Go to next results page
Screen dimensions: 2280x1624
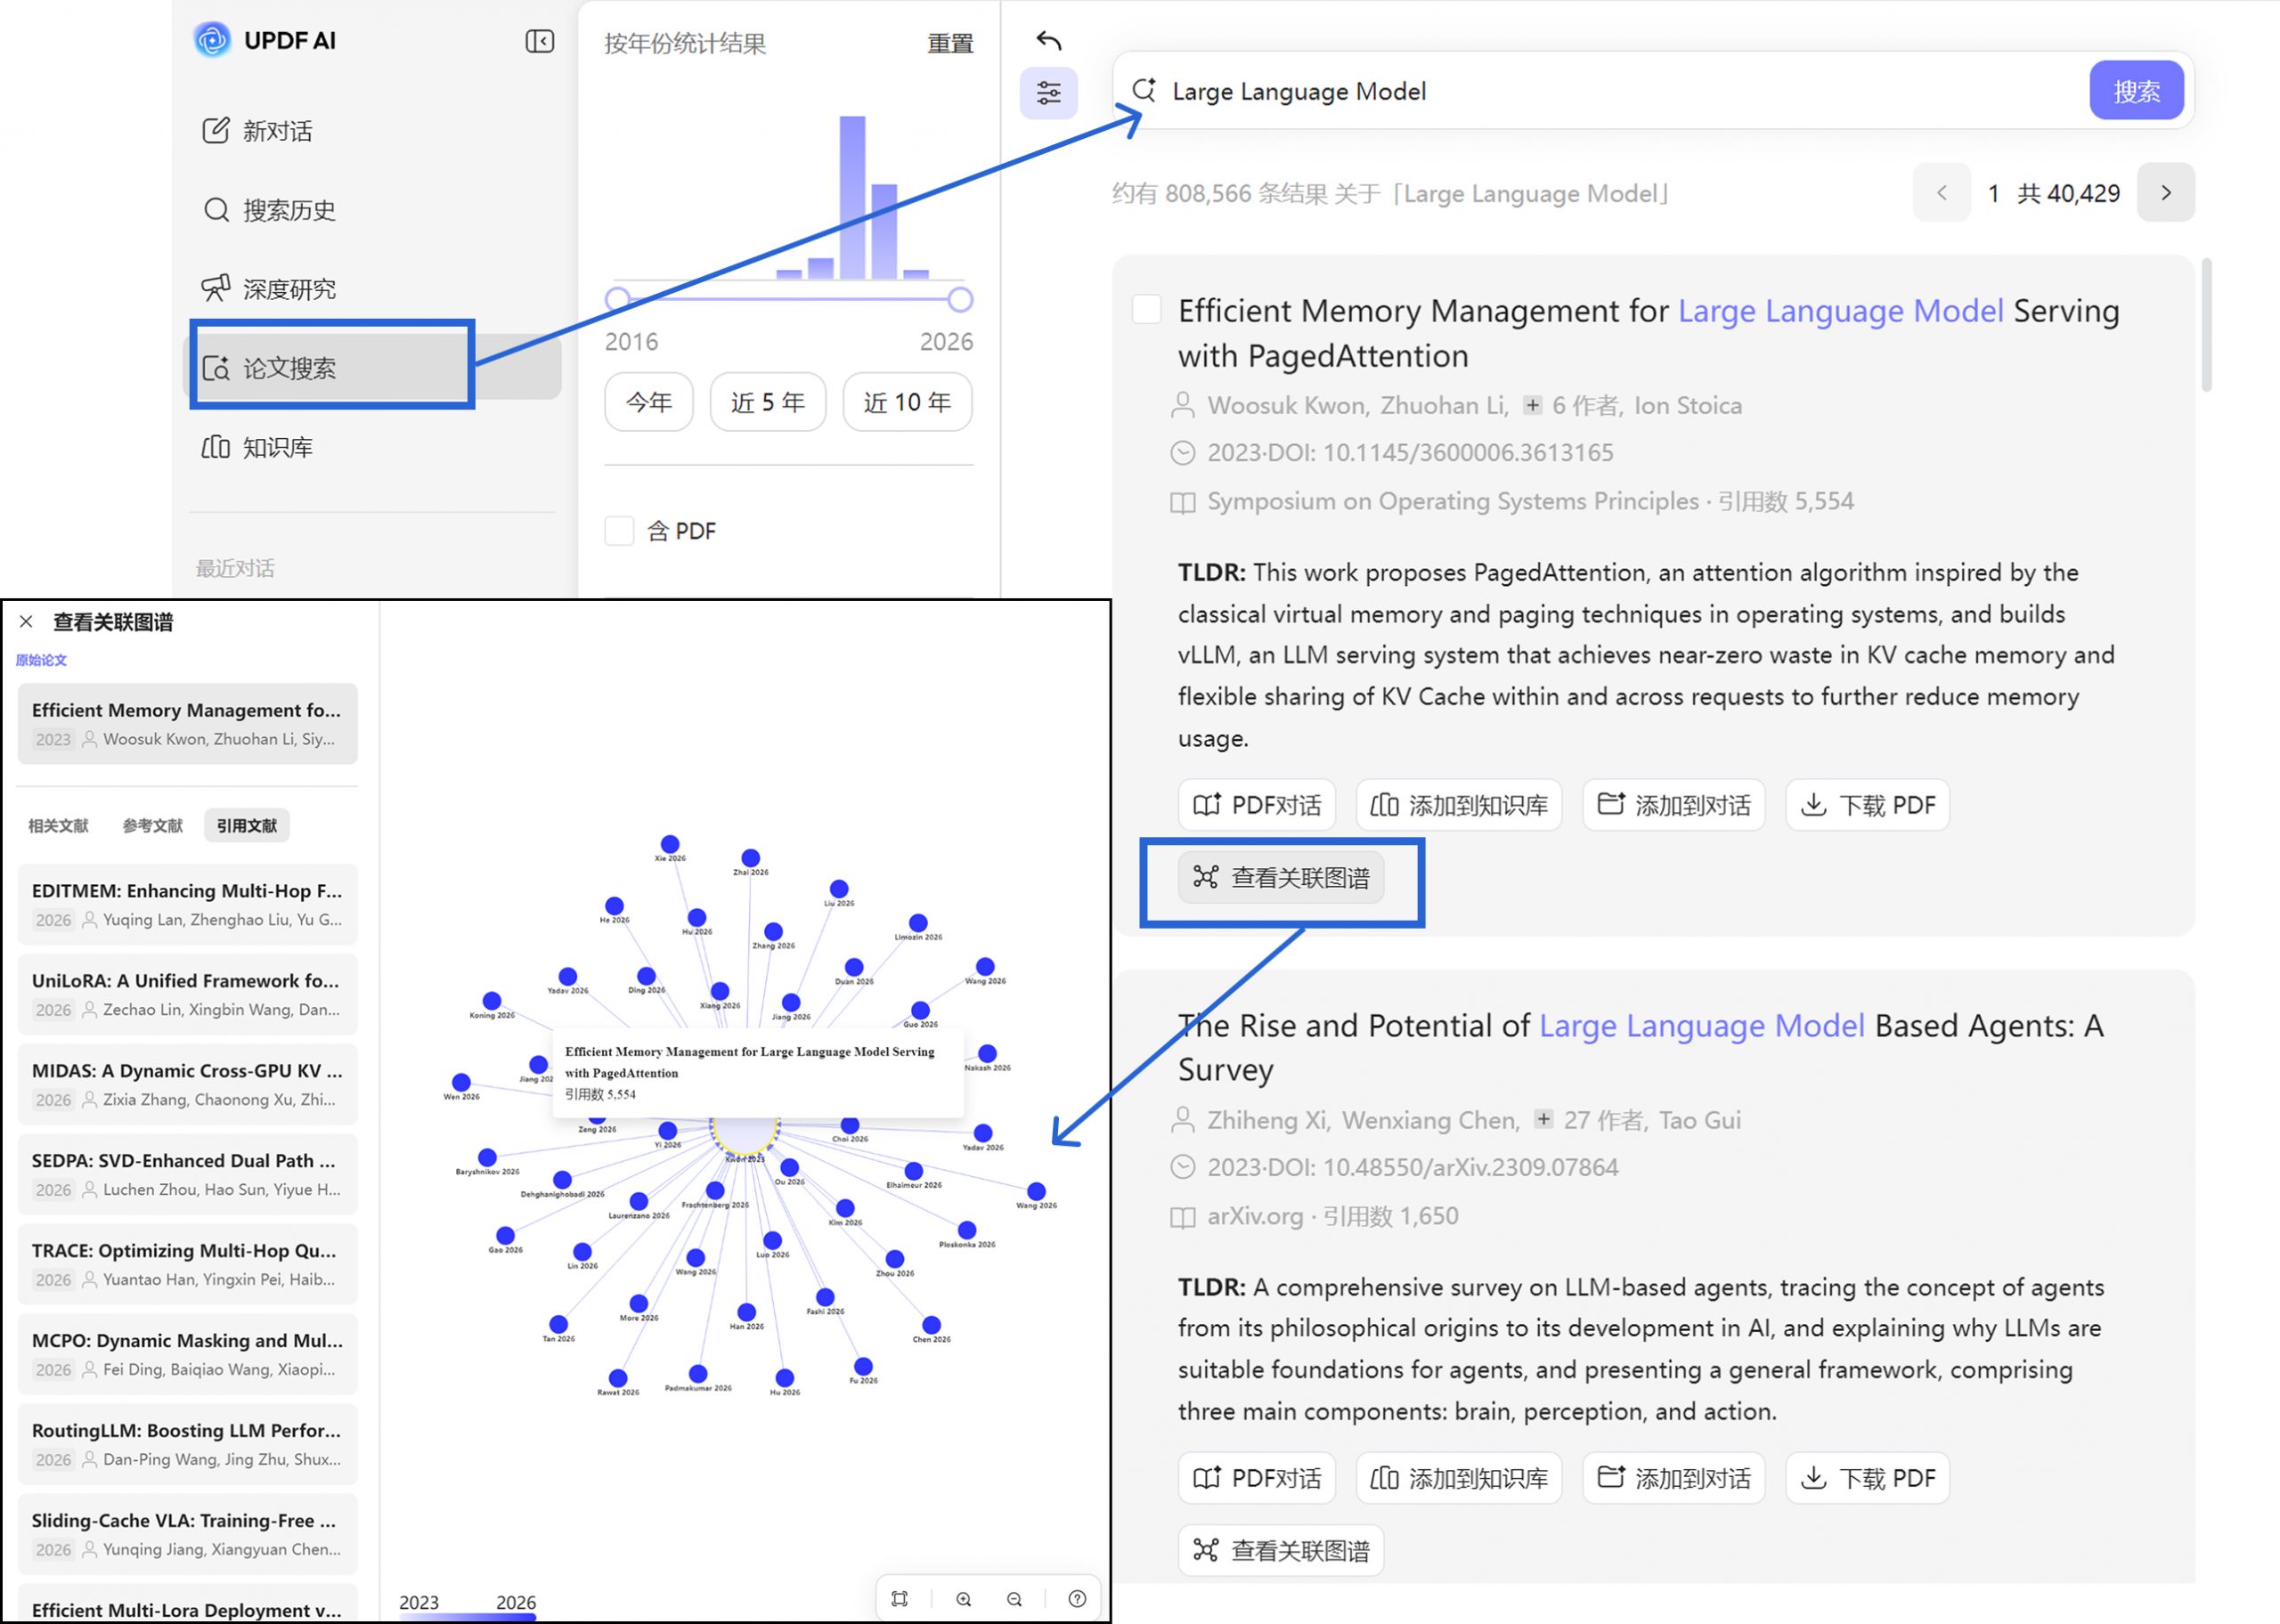click(x=2165, y=192)
